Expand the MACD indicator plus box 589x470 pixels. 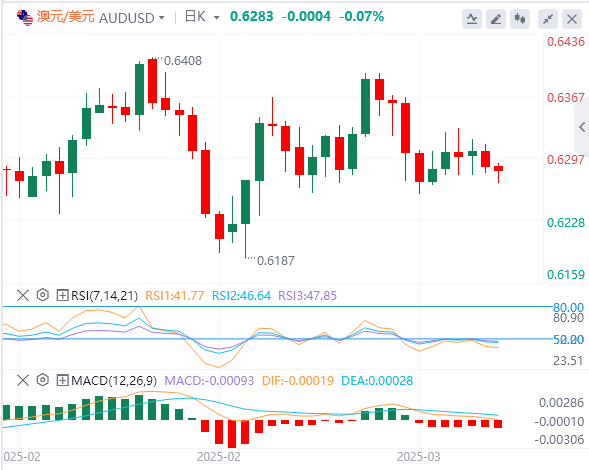click(62, 381)
